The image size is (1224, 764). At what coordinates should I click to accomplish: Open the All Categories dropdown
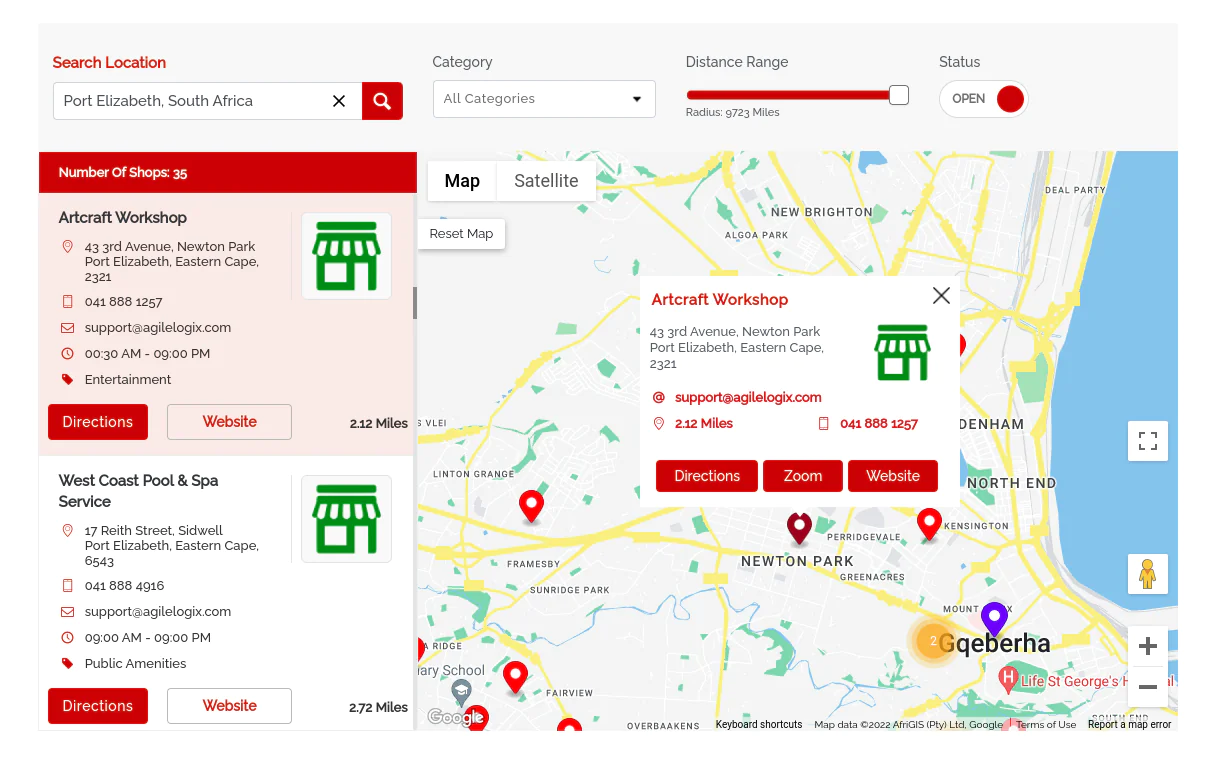pos(543,99)
